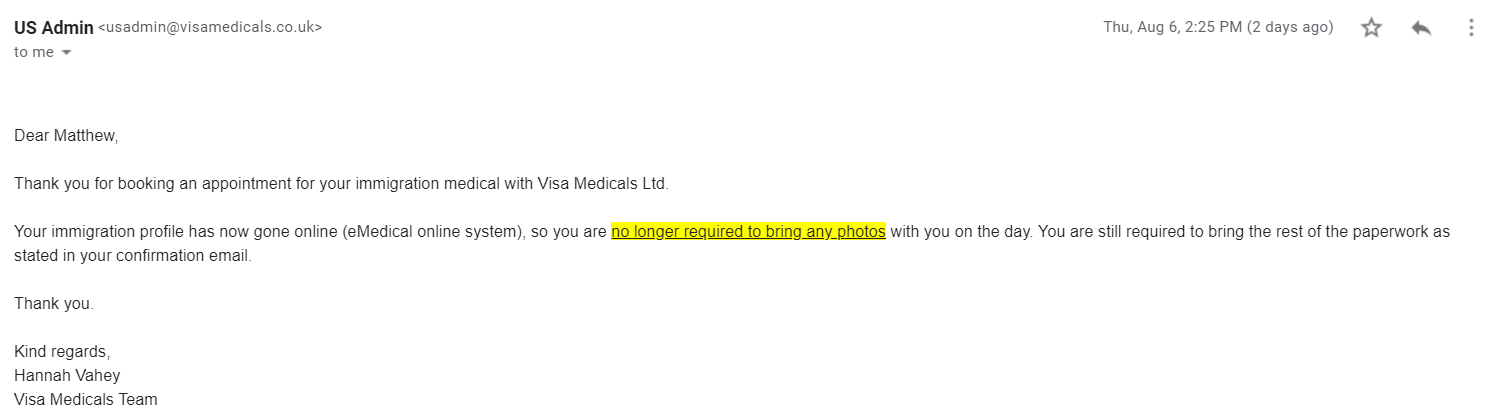Click the "stated in your confirmation email" line
1510x416 pixels.
tap(133, 256)
